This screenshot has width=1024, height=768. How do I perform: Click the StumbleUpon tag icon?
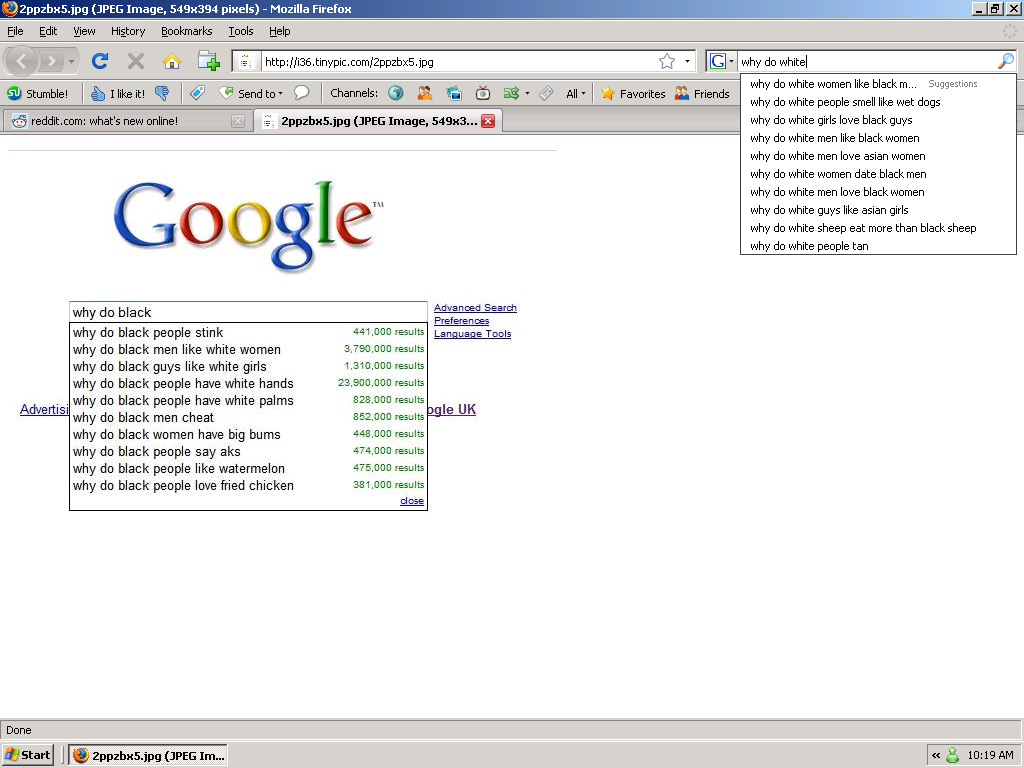[x=197, y=93]
